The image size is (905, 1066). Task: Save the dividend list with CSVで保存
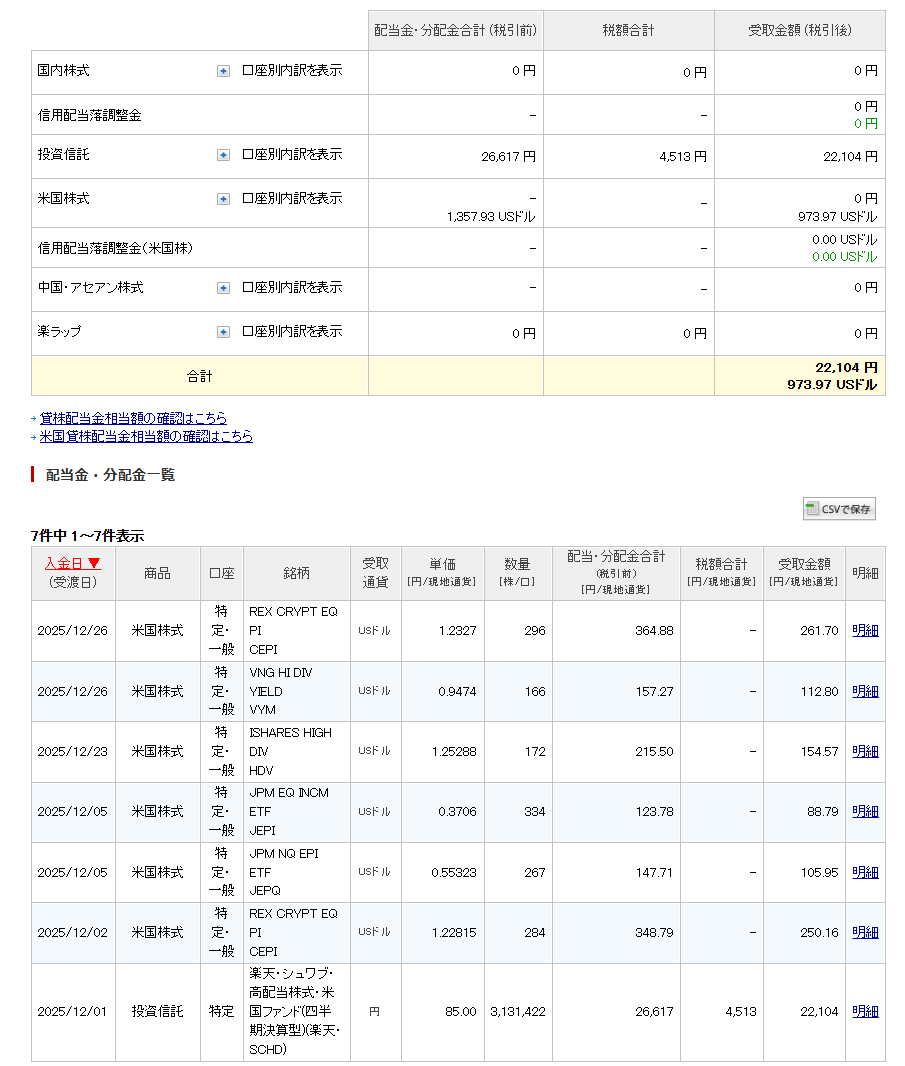click(x=839, y=509)
